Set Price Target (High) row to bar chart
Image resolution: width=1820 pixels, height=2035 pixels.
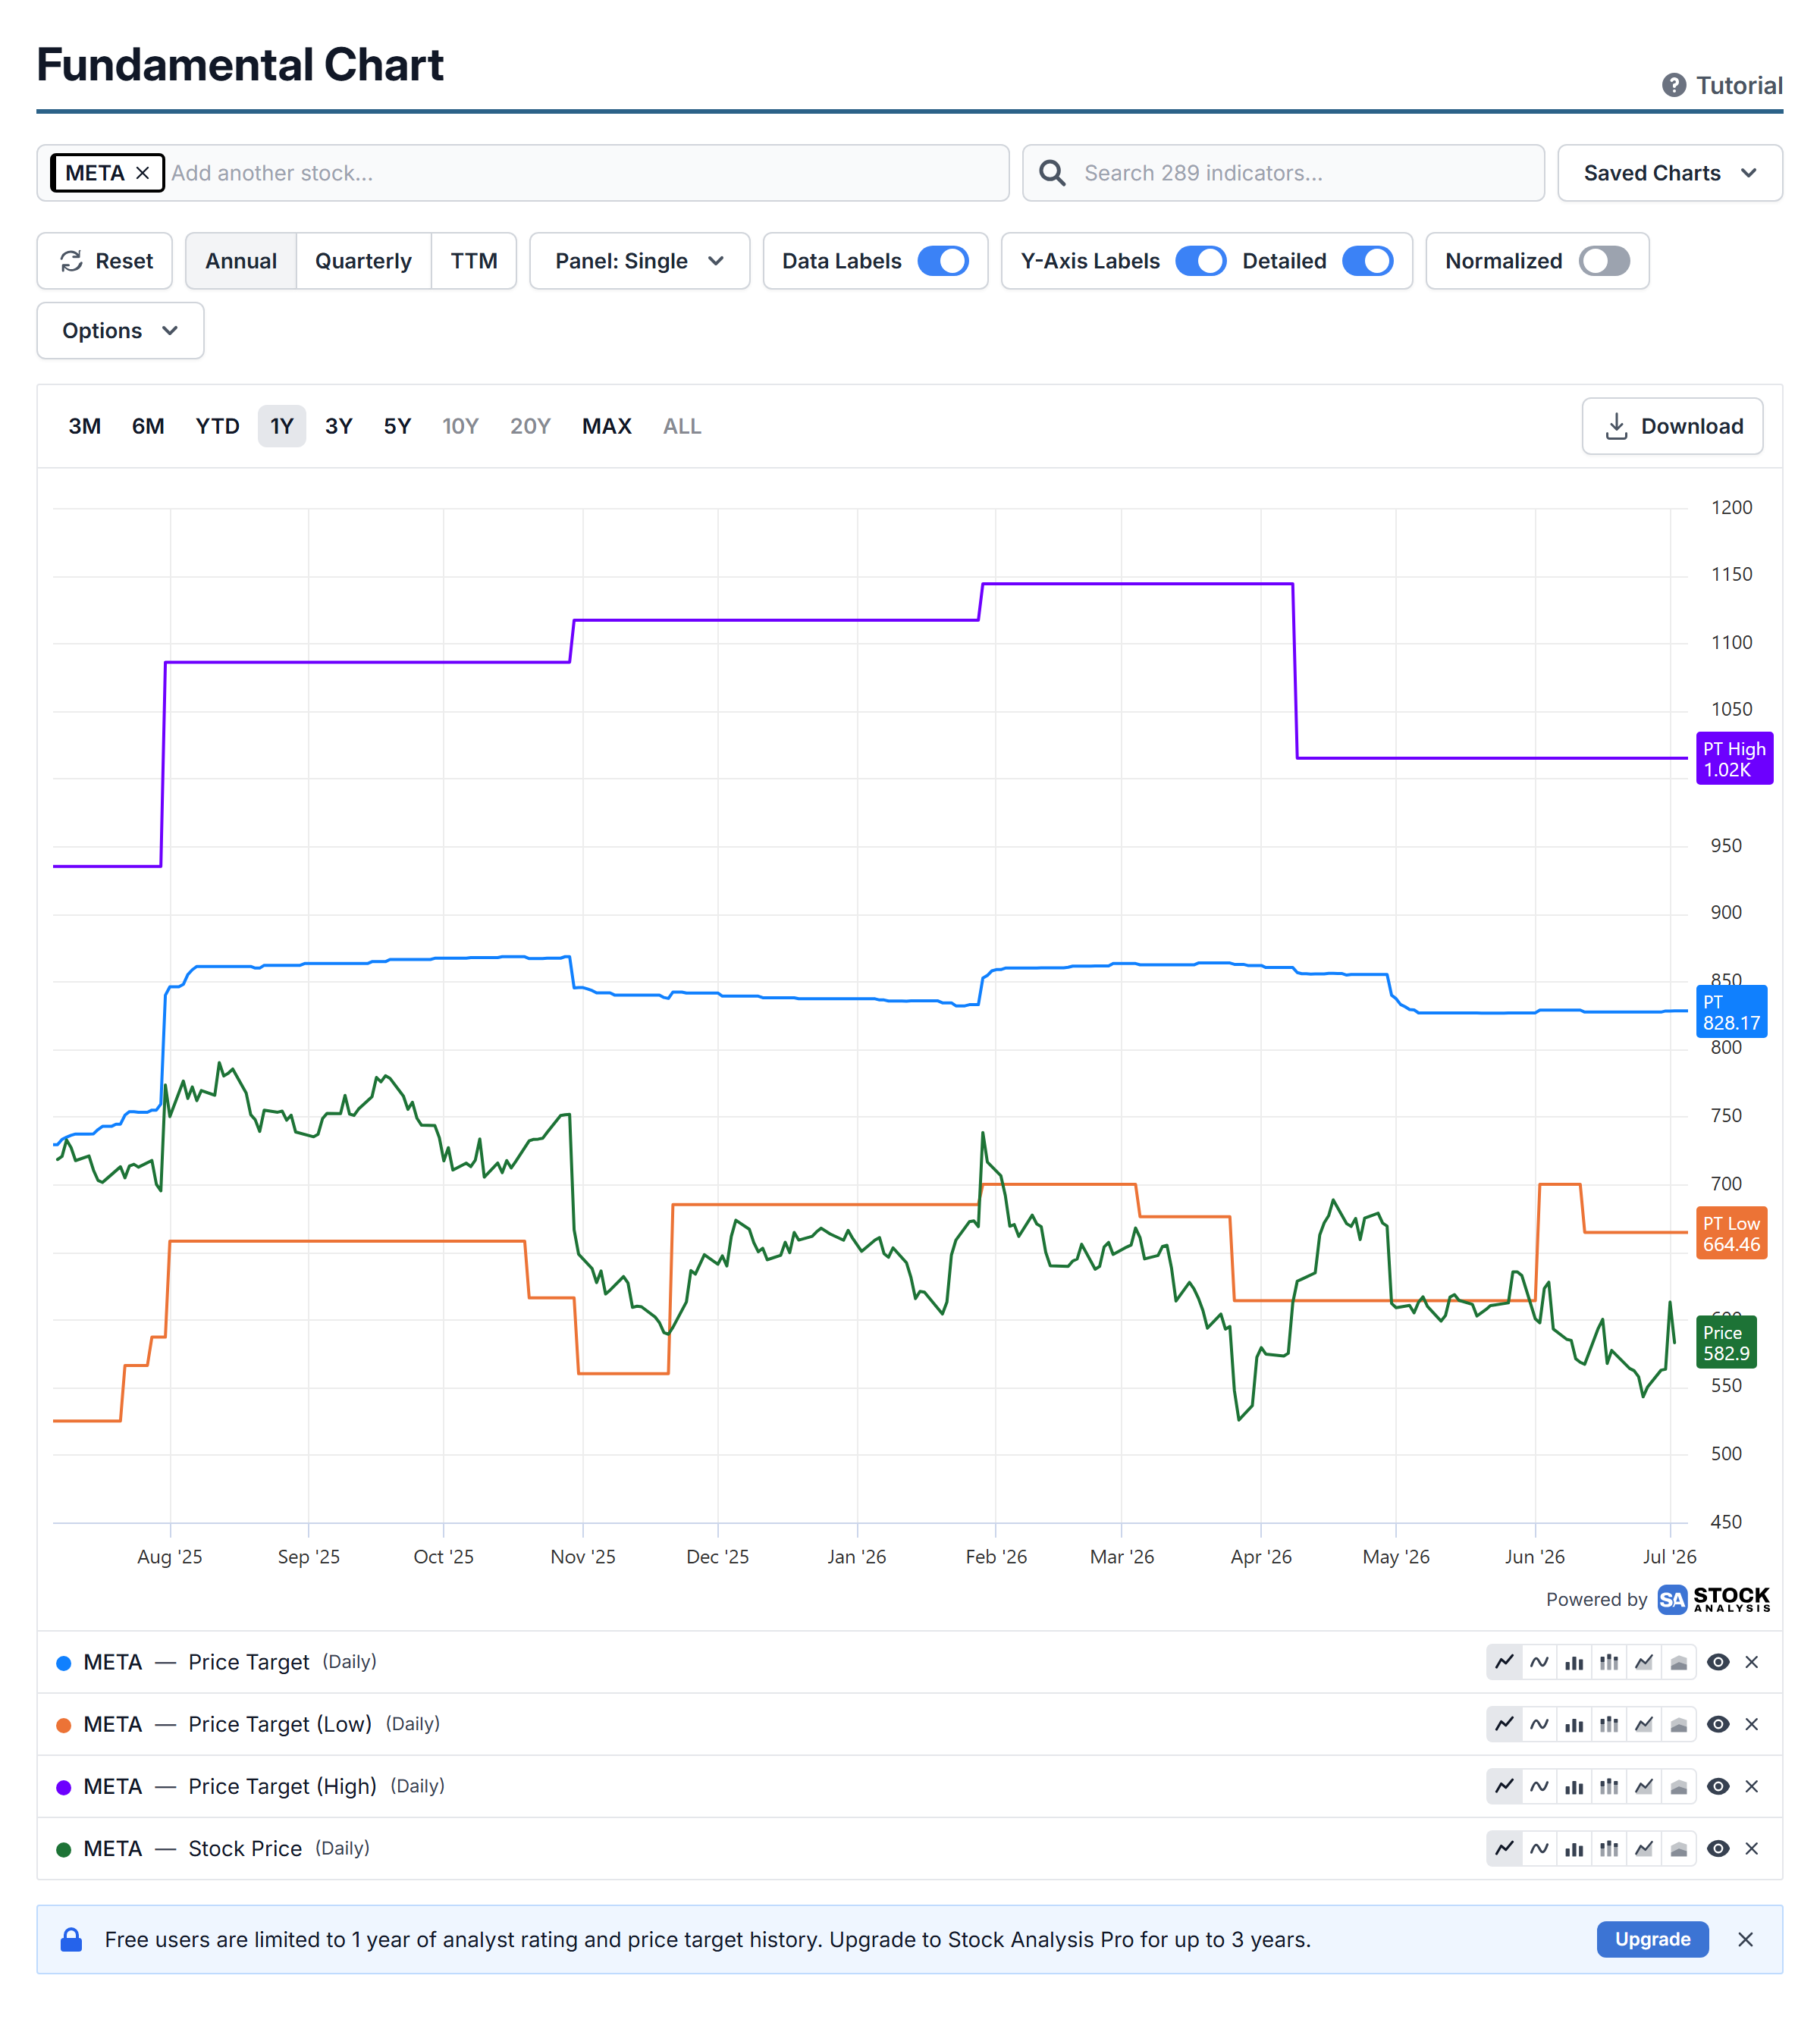[x=1574, y=1786]
